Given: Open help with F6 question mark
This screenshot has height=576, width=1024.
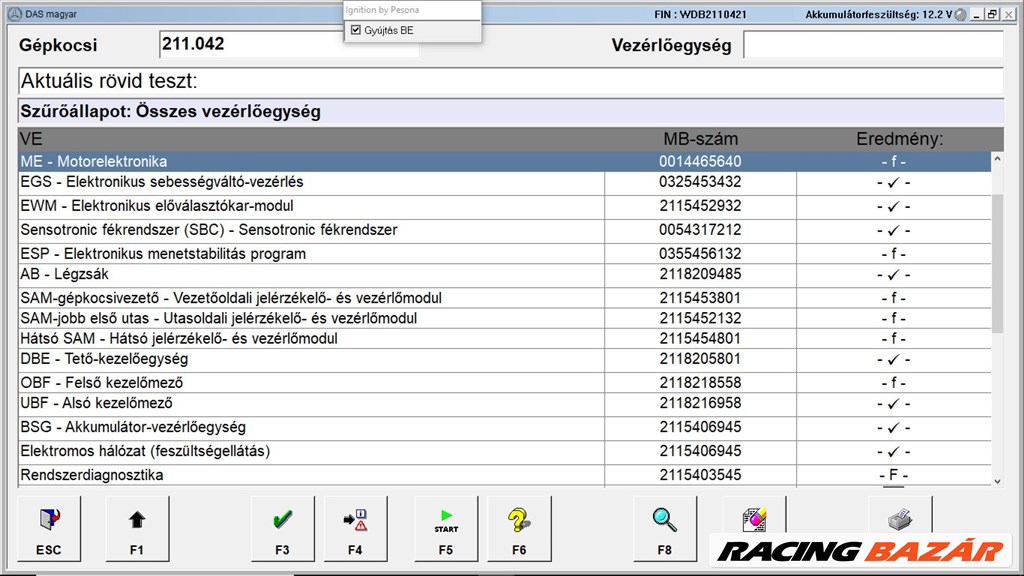Looking at the screenshot, I should click(x=519, y=528).
